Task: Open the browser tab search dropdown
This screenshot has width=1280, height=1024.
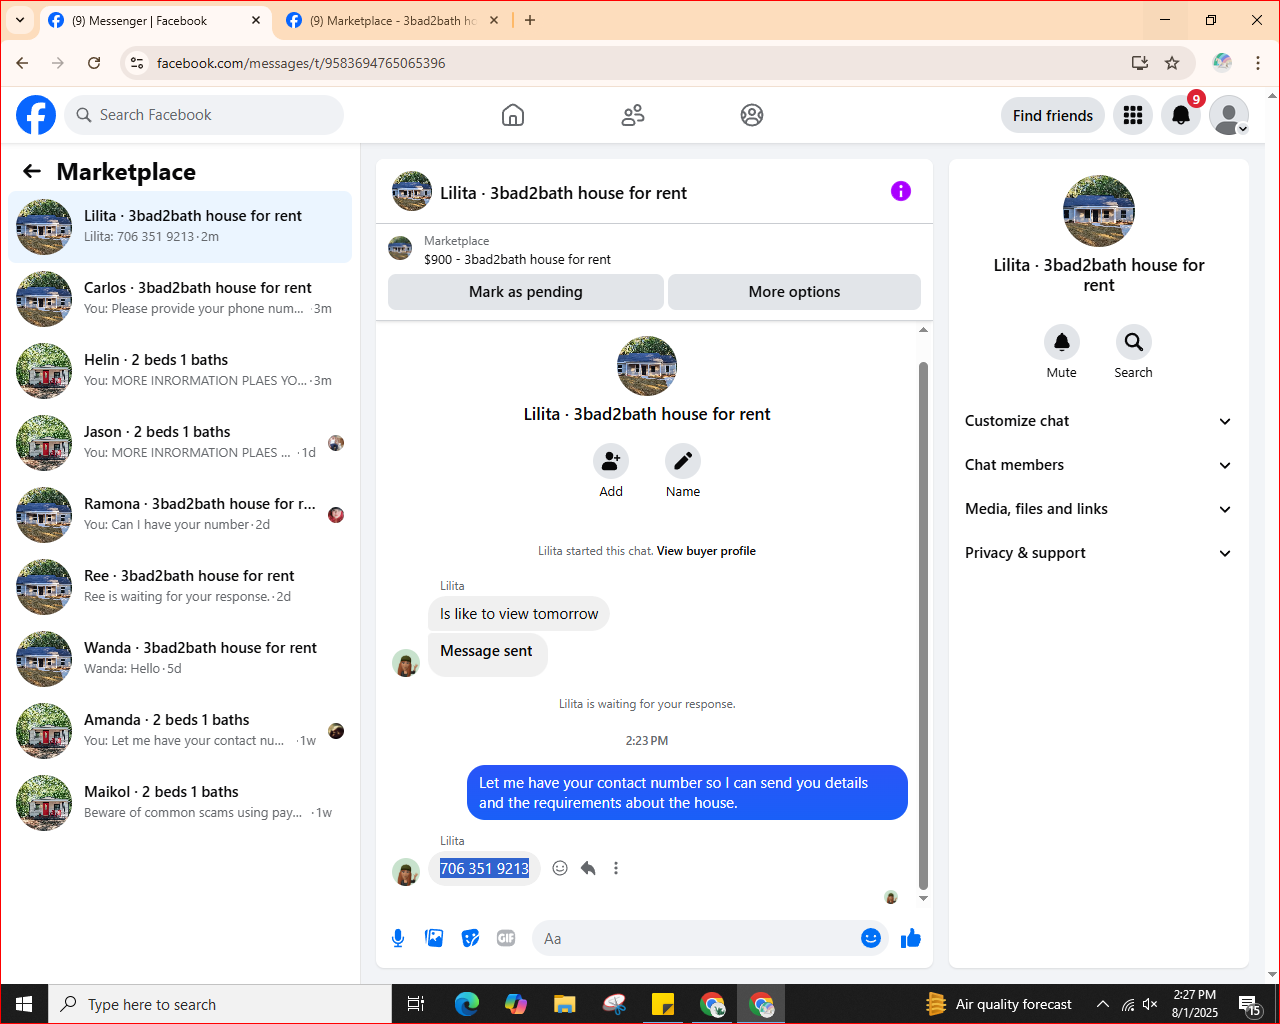Action: [20, 20]
